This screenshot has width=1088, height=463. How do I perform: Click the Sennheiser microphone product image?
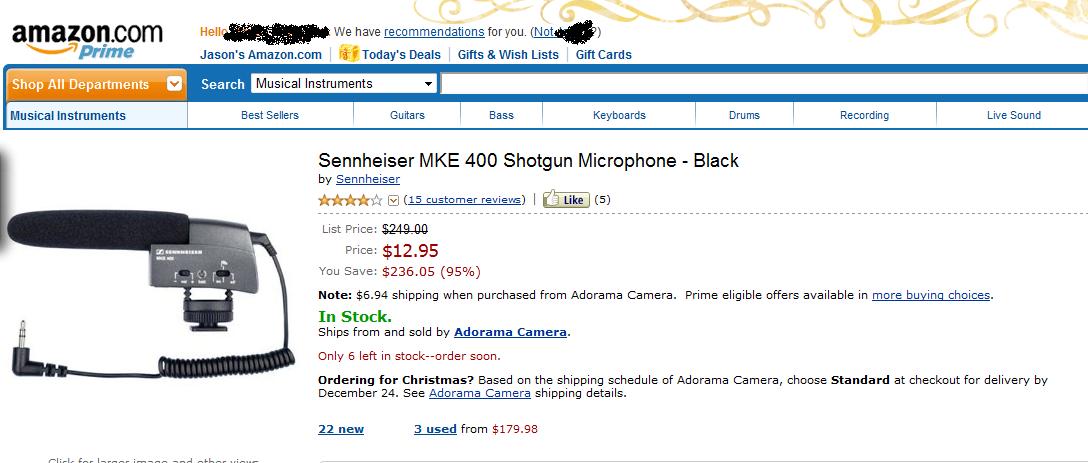point(150,290)
